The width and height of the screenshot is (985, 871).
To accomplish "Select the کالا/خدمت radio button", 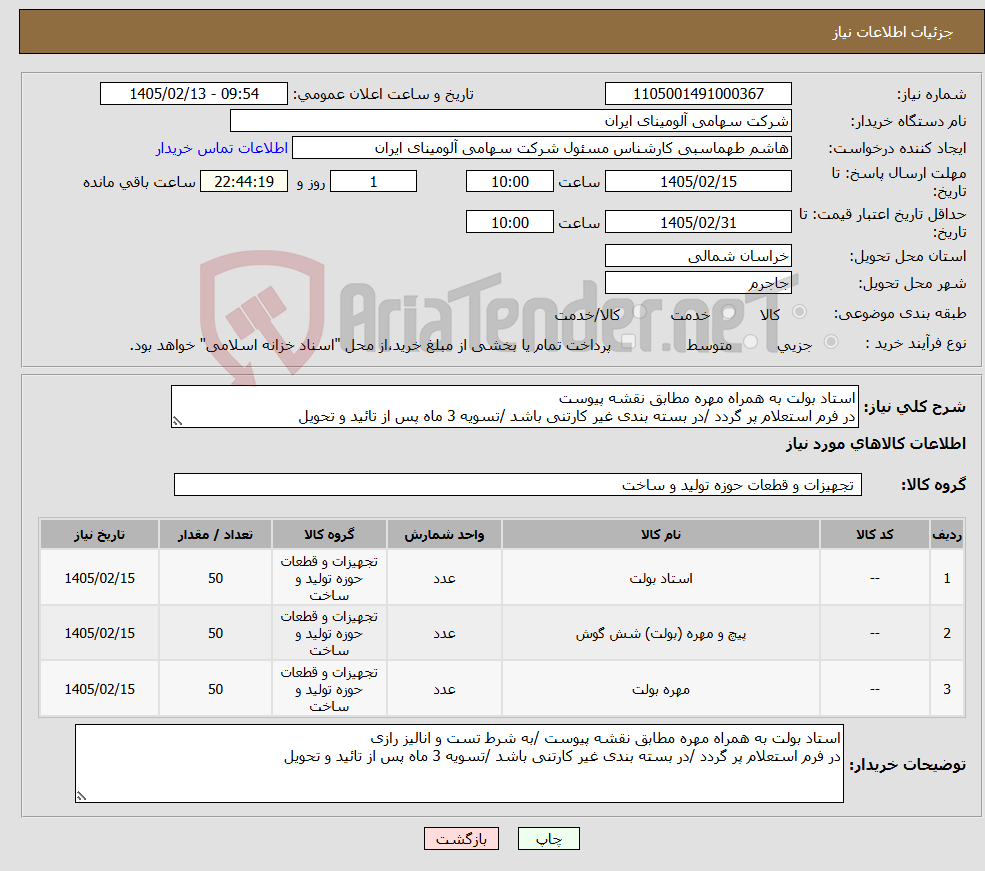I will pos(639,312).
